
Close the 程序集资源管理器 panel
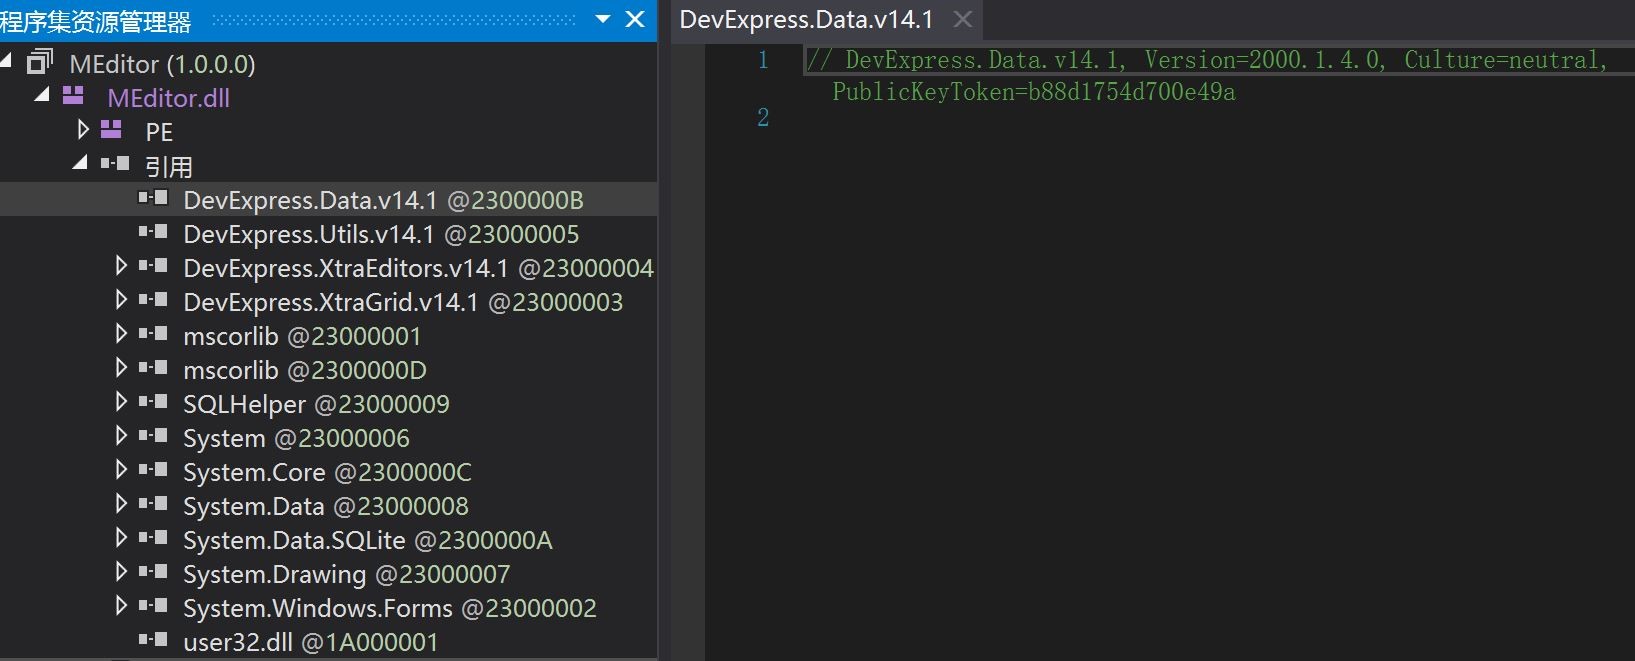coord(635,19)
